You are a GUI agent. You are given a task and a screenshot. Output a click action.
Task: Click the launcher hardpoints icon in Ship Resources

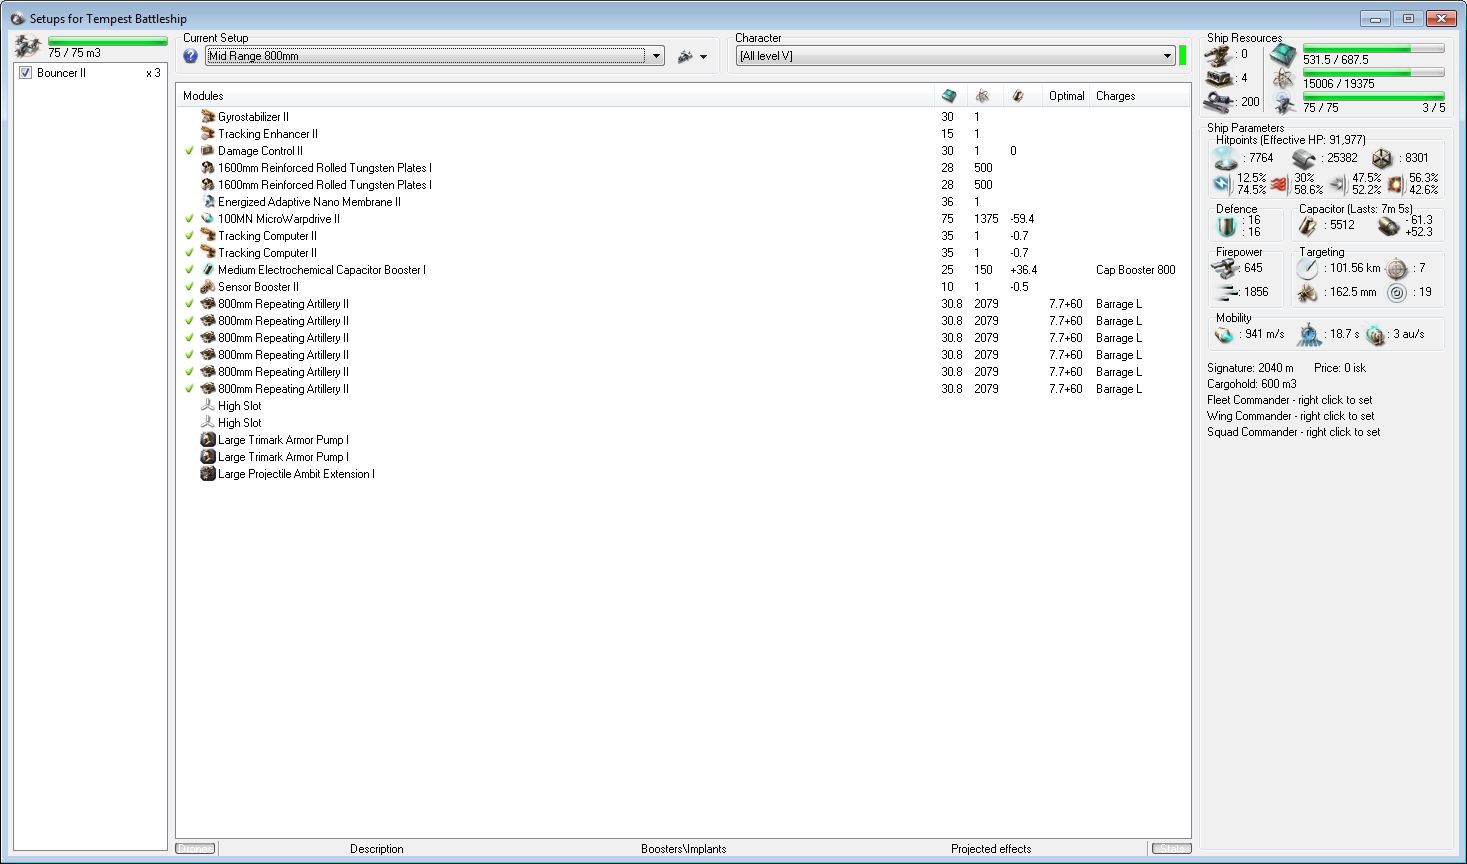click(1219, 78)
